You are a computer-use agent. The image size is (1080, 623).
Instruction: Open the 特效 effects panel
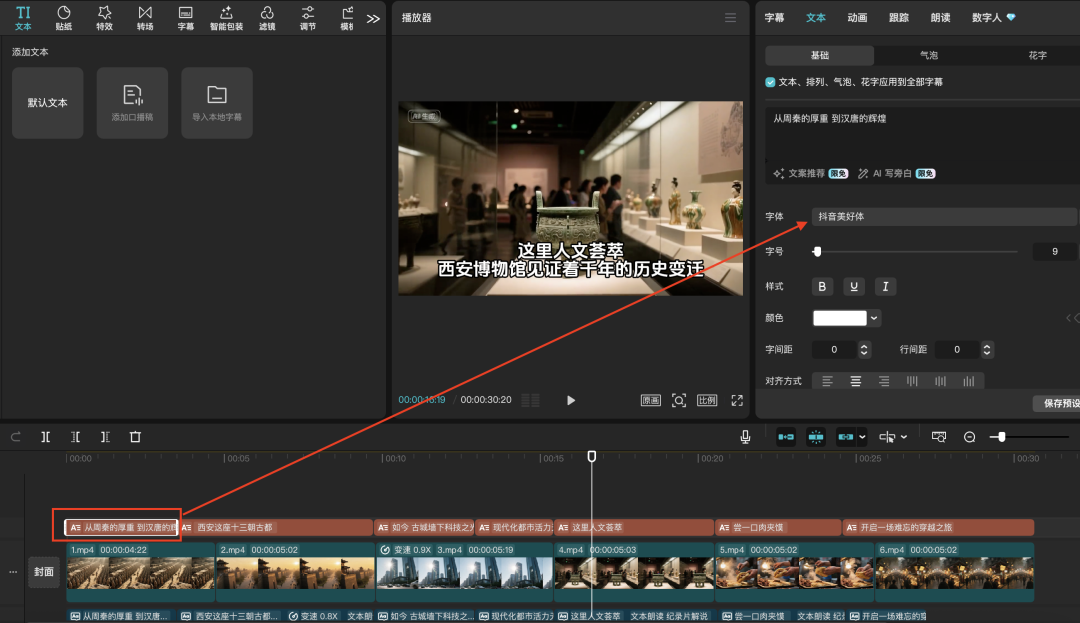tap(104, 17)
